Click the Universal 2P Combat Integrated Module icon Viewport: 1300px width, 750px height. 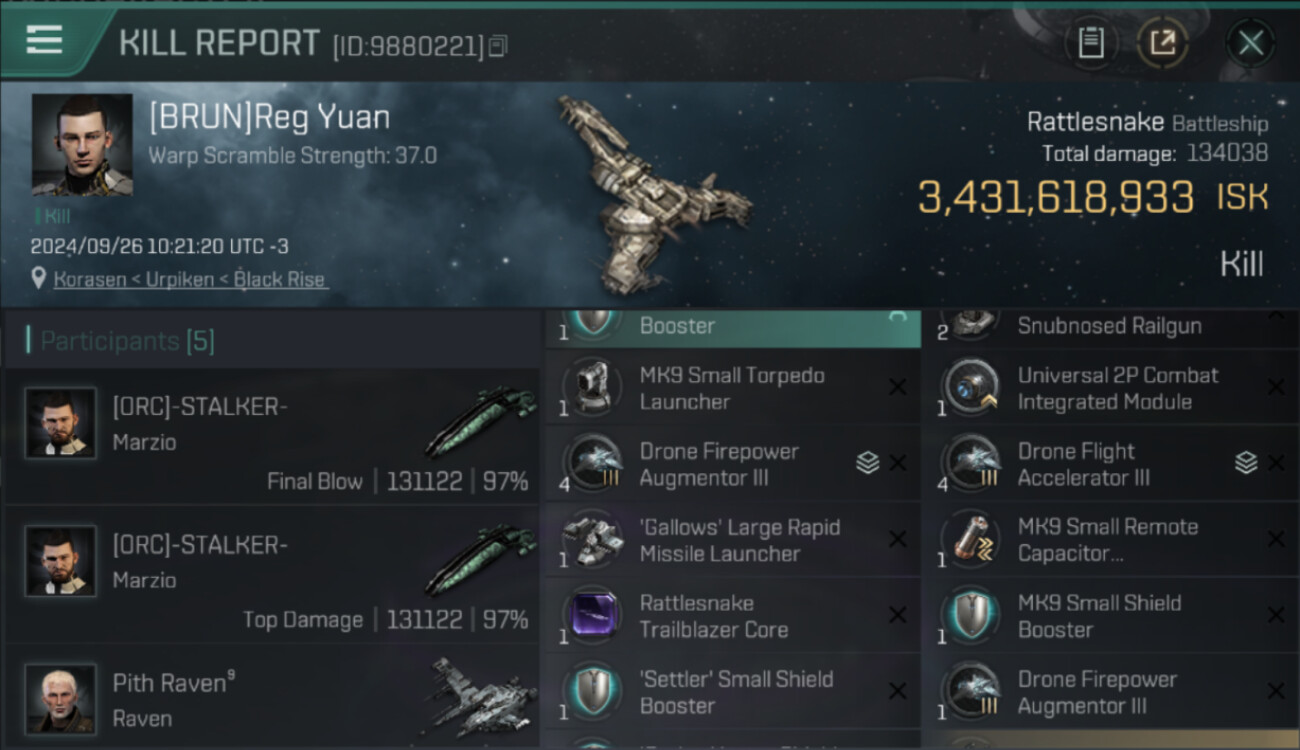pos(971,388)
